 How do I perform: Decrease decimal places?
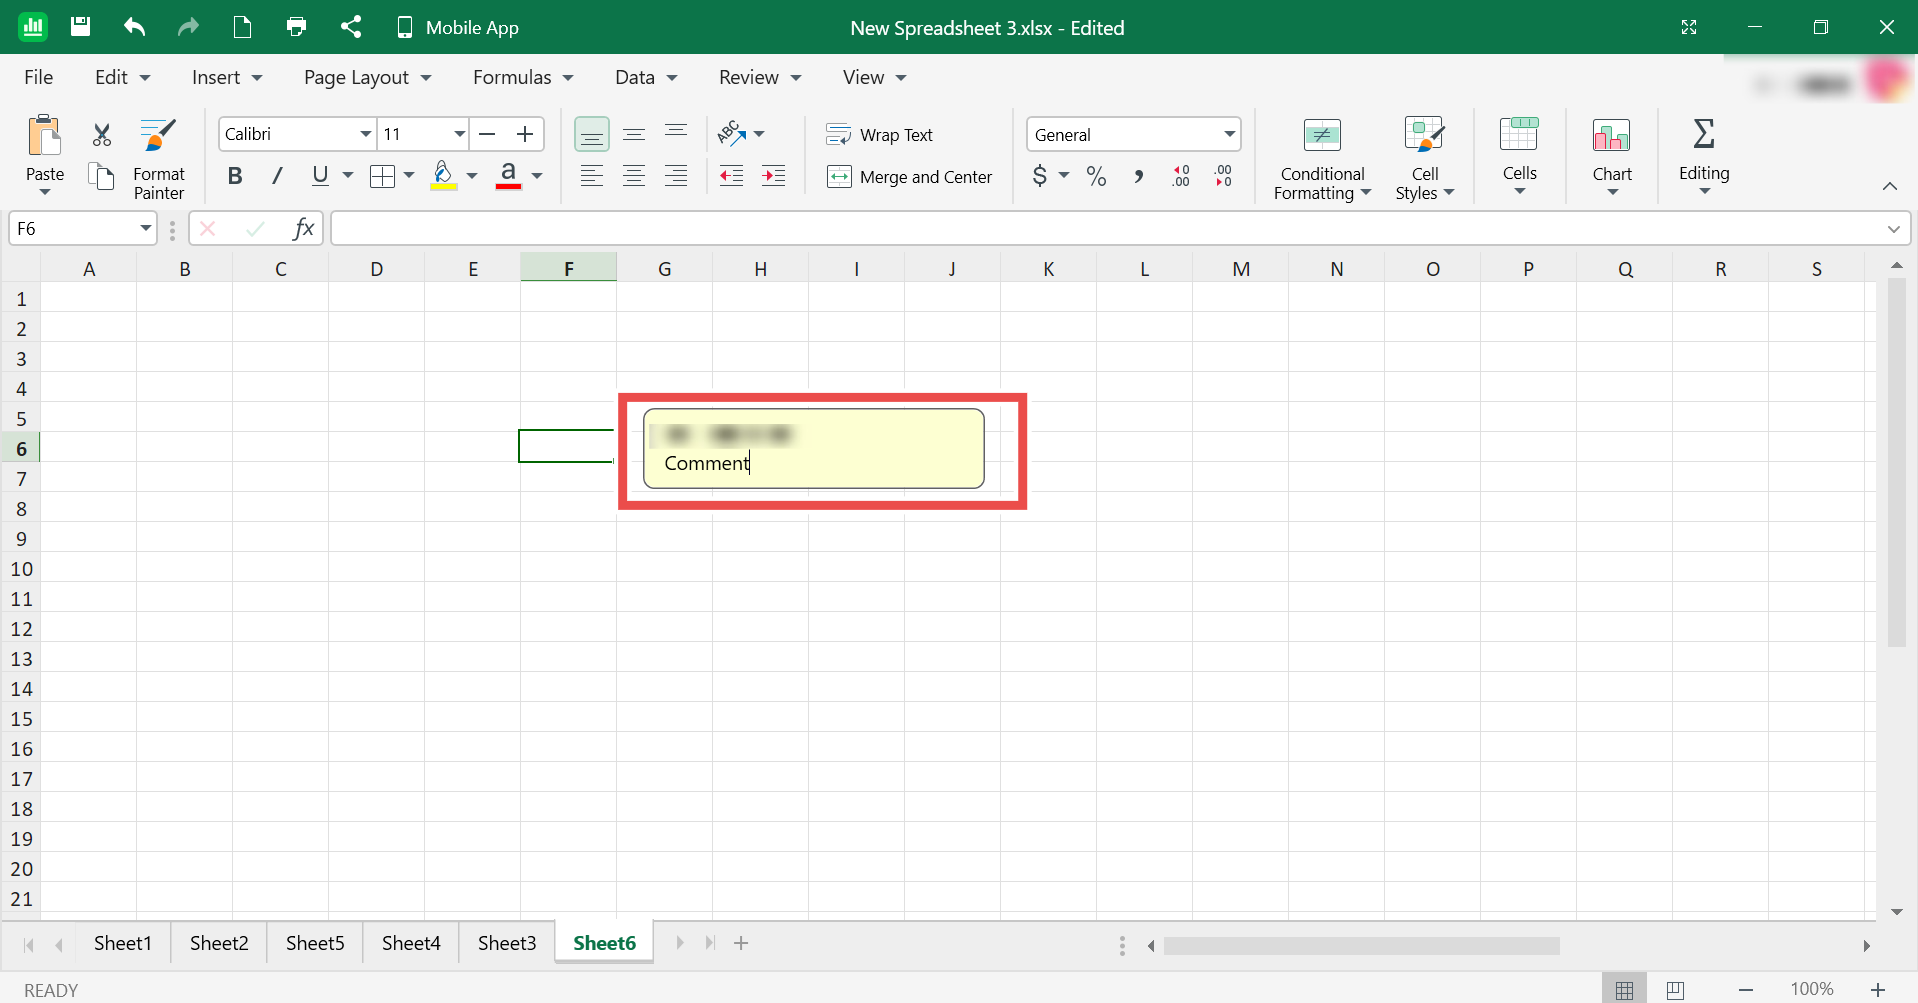1224,176
